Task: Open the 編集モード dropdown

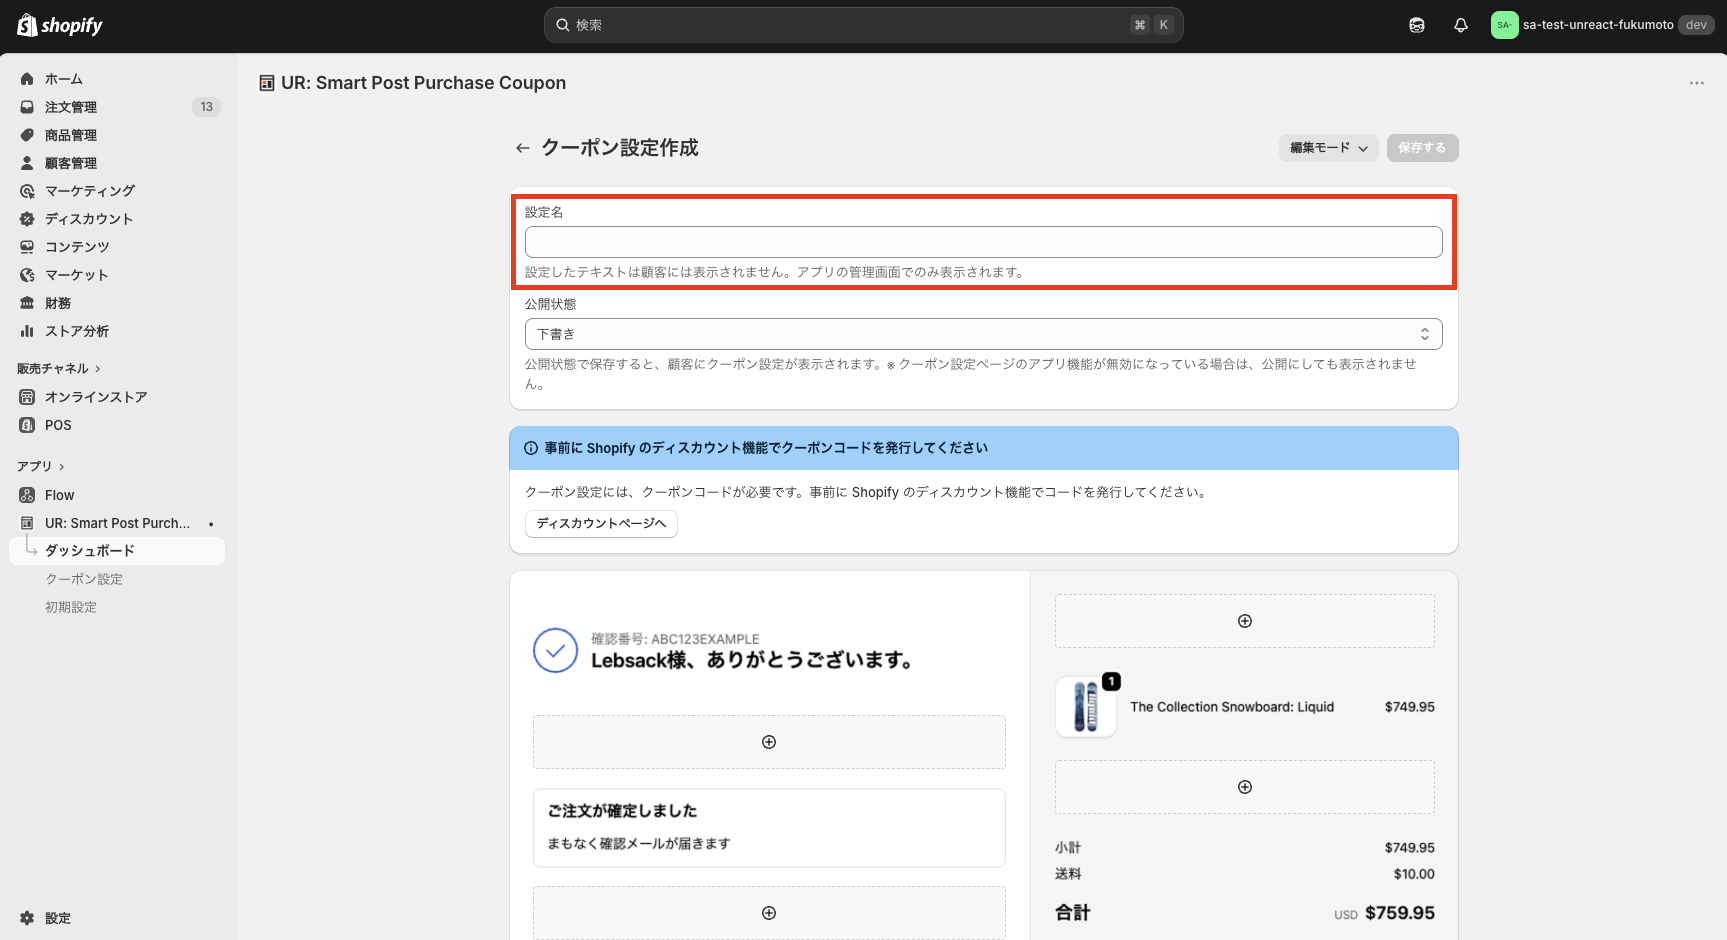Action: click(1329, 148)
